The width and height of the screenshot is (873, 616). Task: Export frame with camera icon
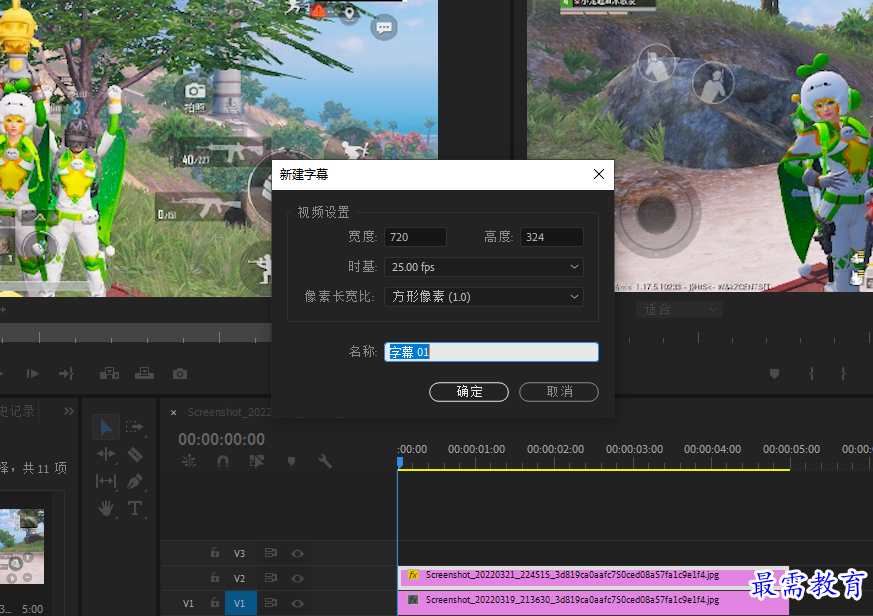(x=180, y=374)
